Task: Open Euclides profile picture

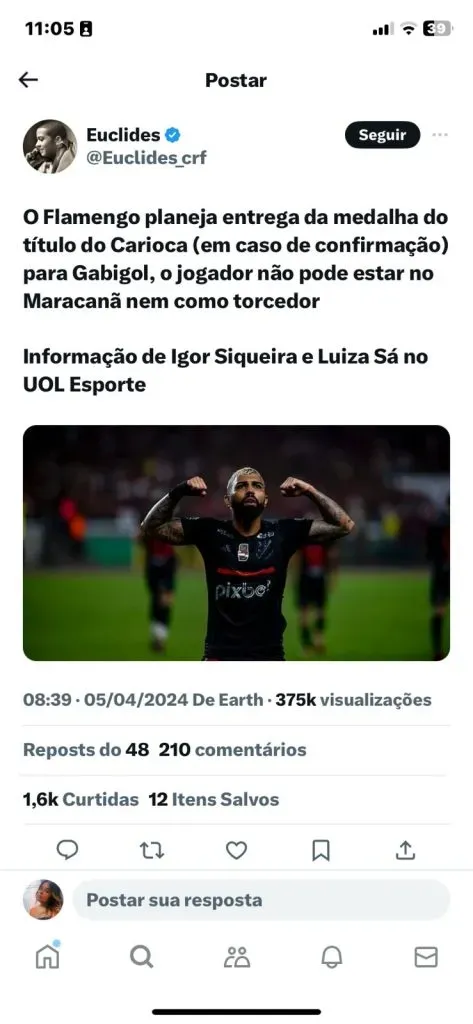Action: coord(50,146)
